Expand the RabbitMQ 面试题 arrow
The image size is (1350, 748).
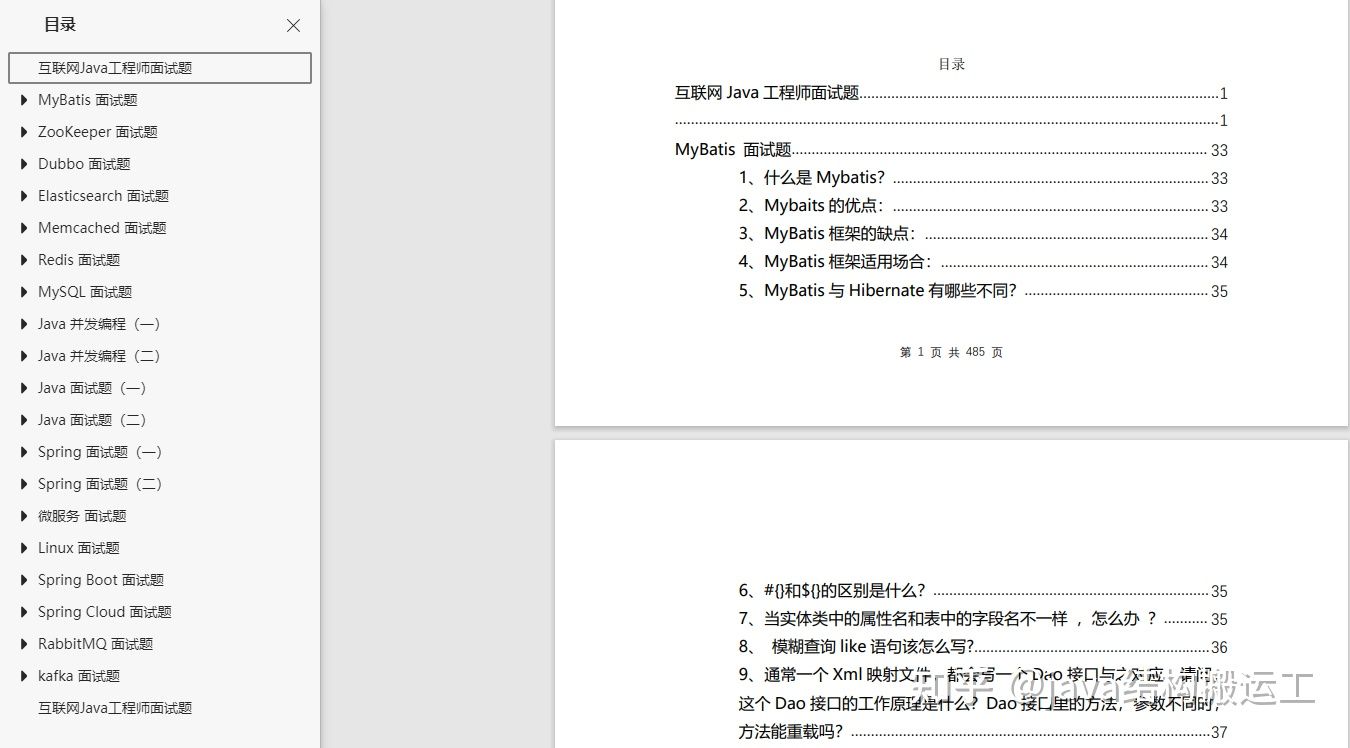(24, 644)
